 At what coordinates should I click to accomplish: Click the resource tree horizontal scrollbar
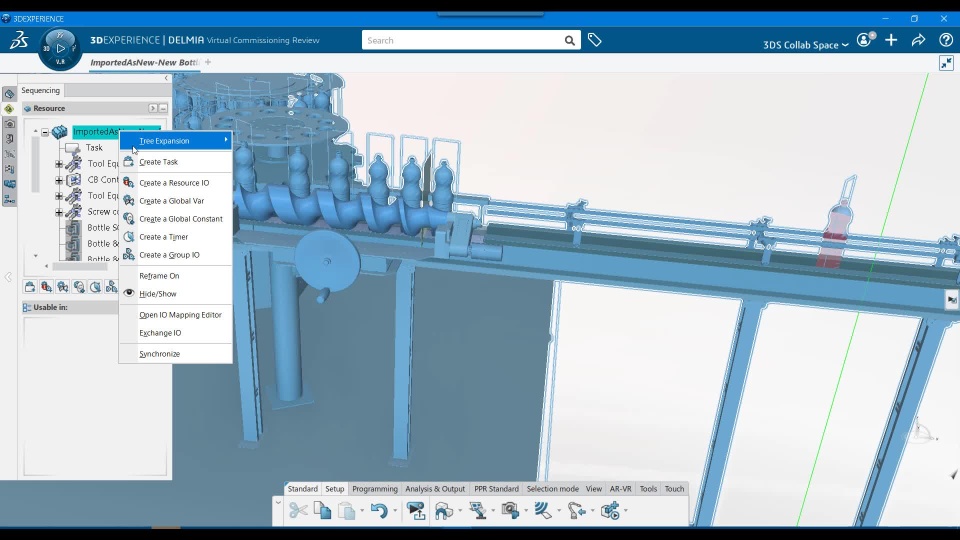click(80, 266)
